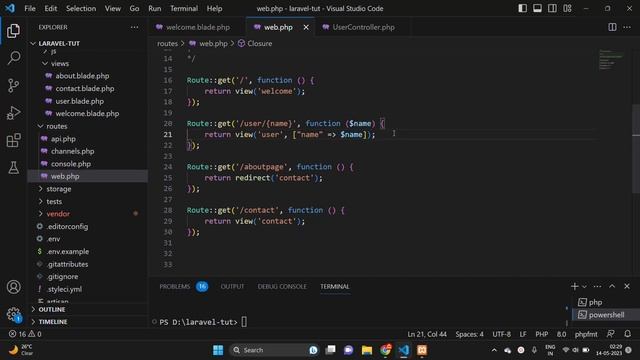The image size is (640, 360).
Task: Click the feedback icon in status bar
Action: point(611,334)
